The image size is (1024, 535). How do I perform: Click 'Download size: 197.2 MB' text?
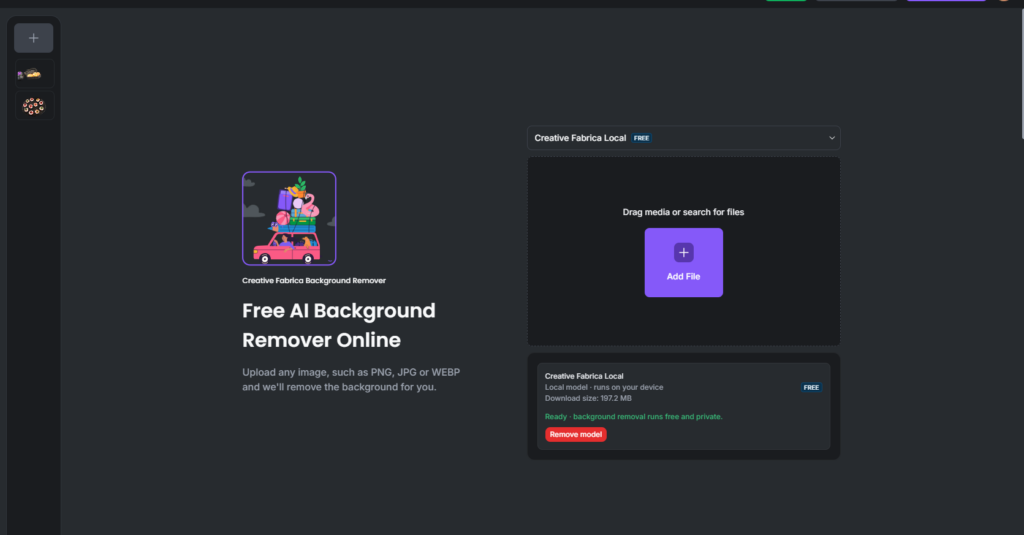pyautogui.click(x=588, y=398)
